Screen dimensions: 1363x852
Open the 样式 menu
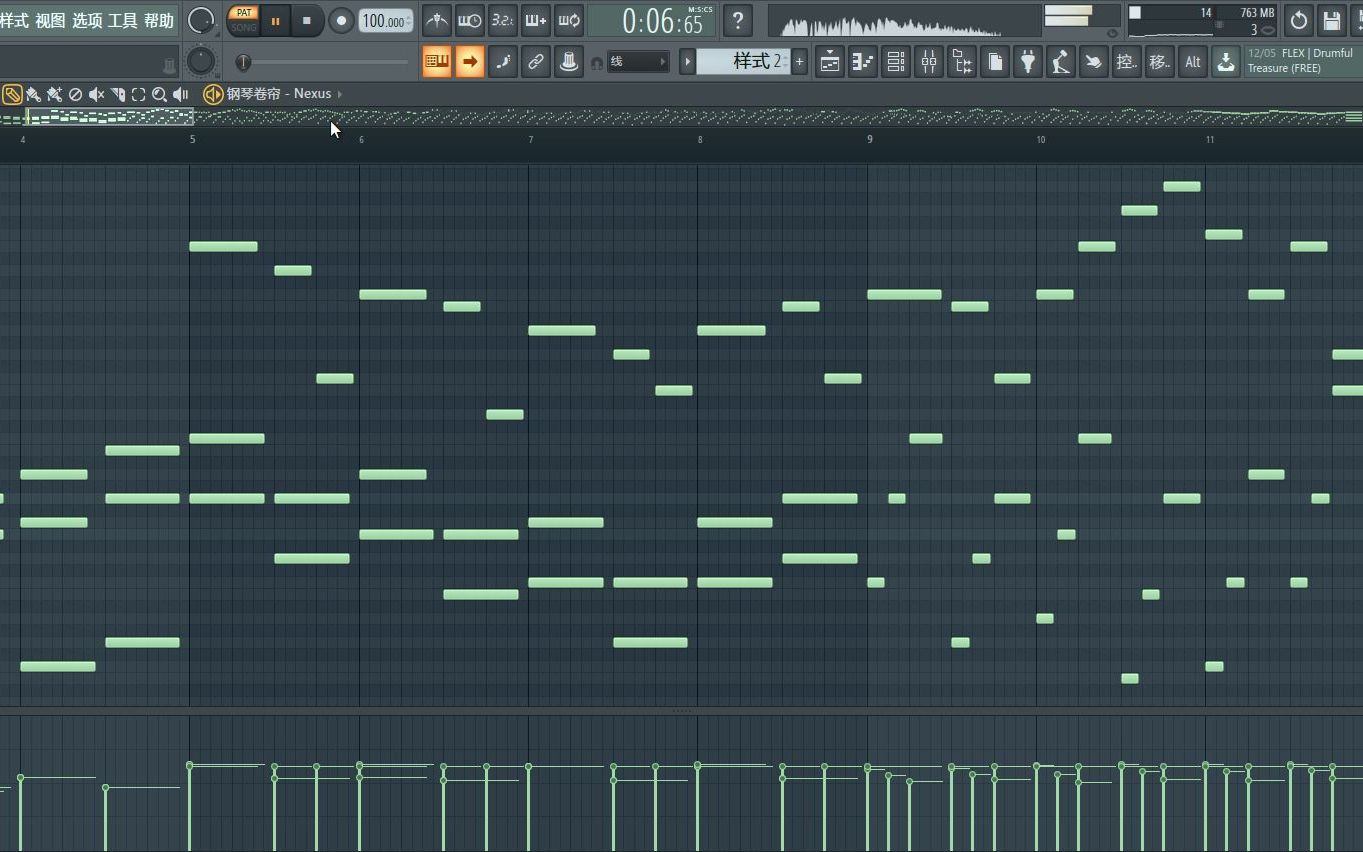[15, 20]
